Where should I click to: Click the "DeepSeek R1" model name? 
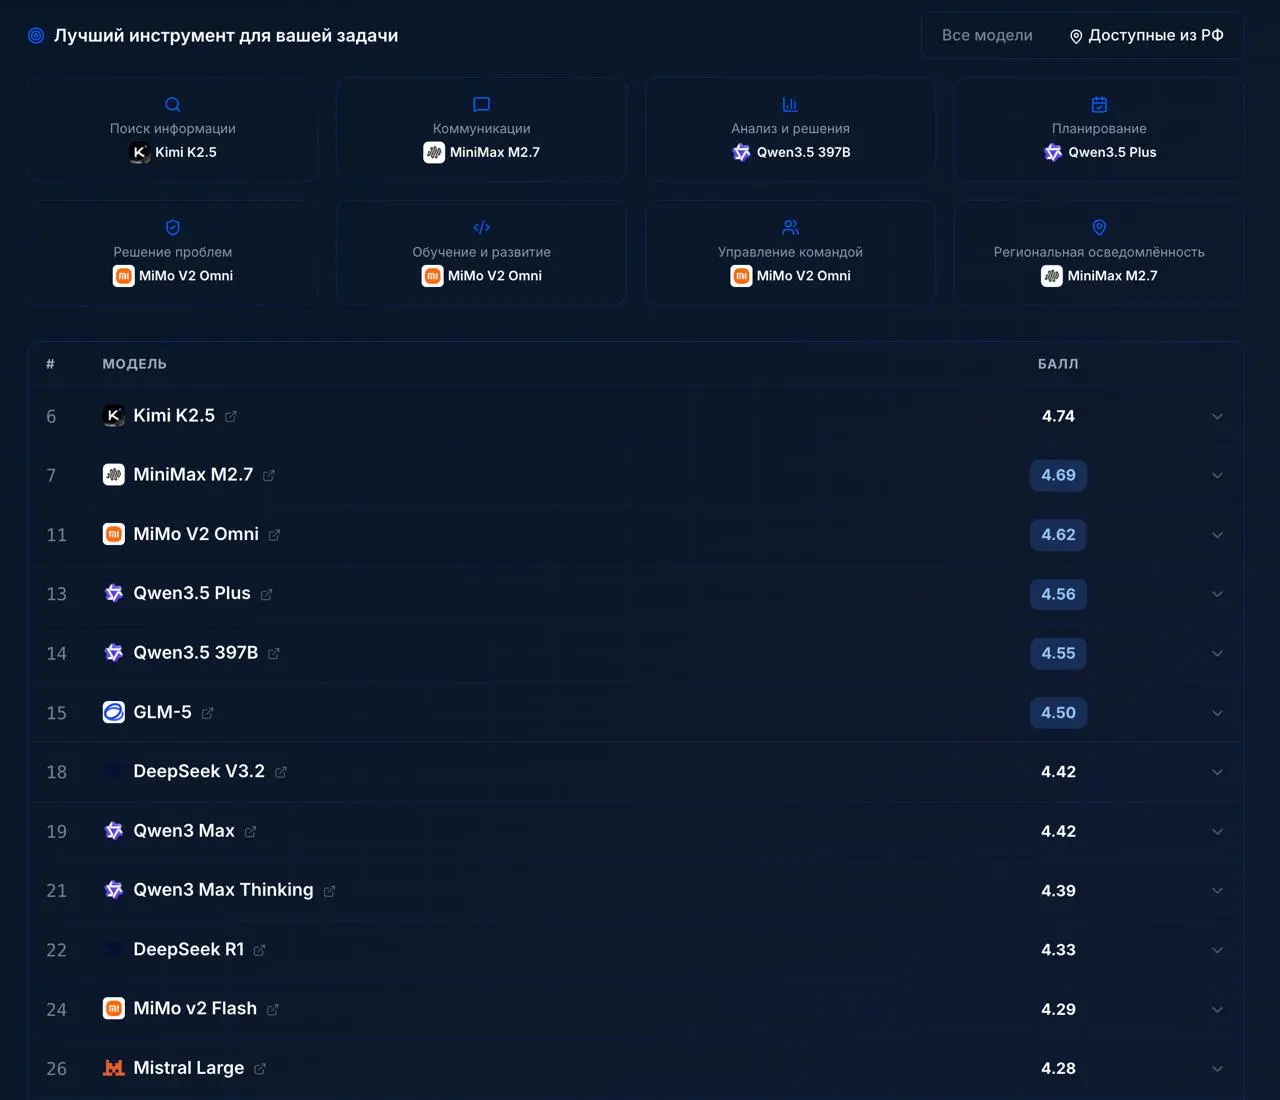189,949
